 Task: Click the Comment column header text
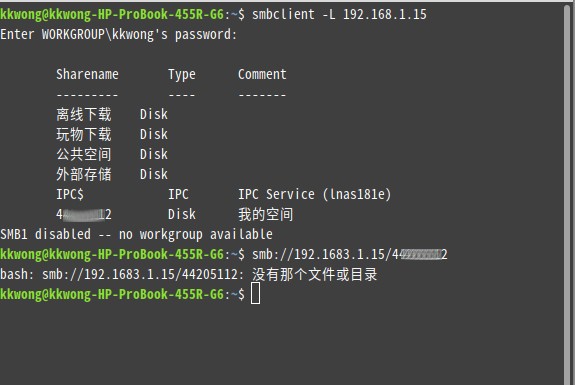click(262, 74)
